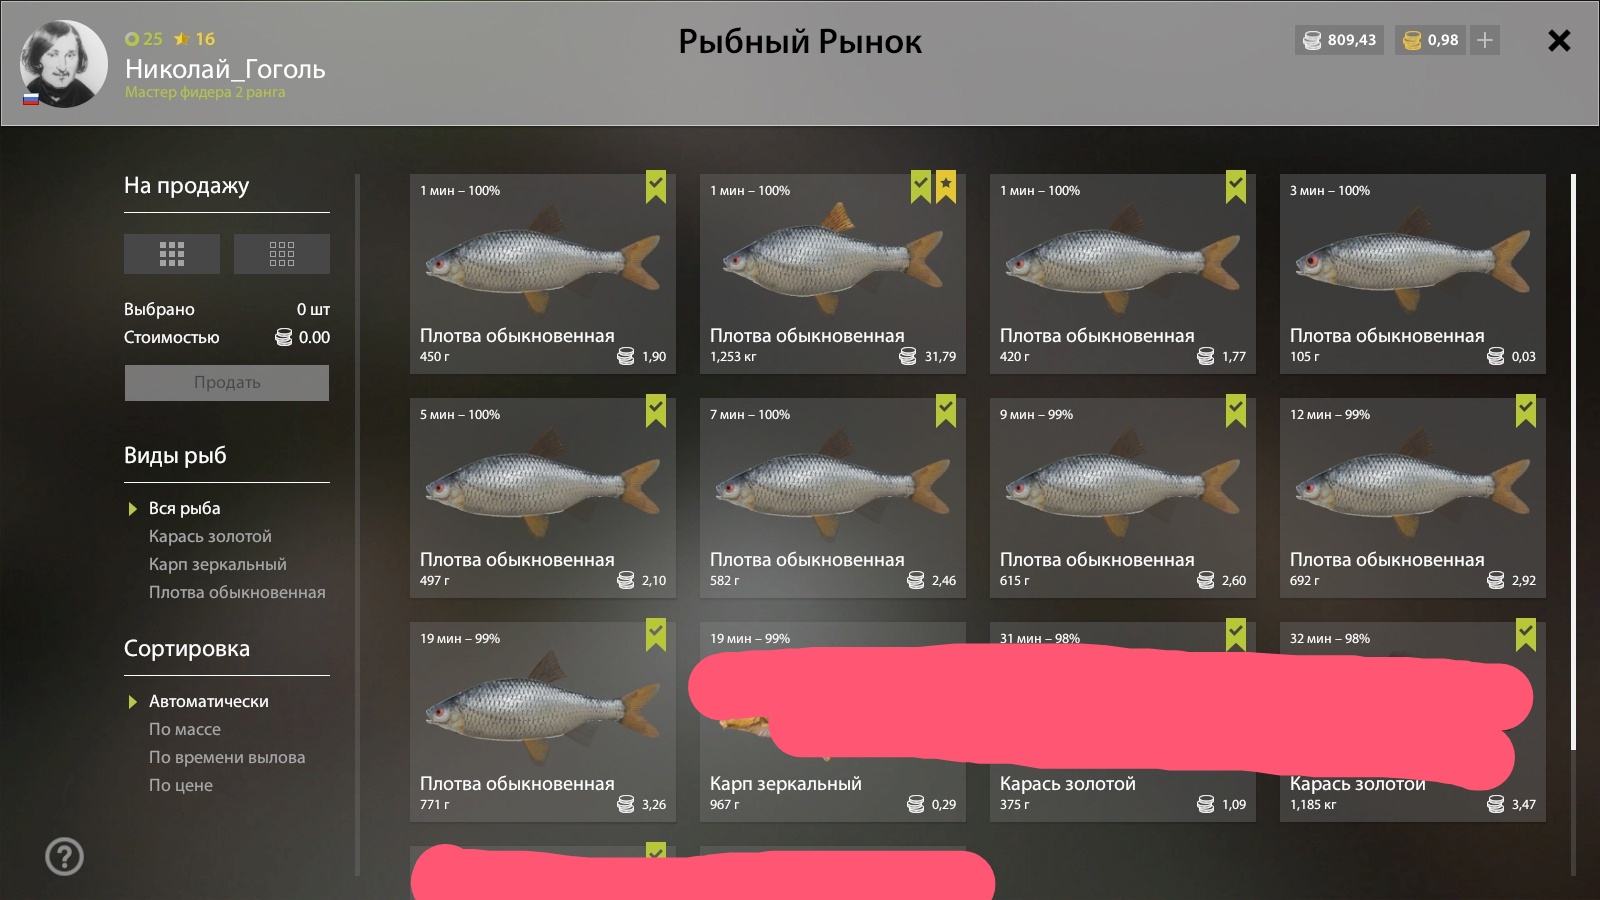Click the silver coins balance 809,43
Screen dimensions: 1600x900
pos(1340,40)
